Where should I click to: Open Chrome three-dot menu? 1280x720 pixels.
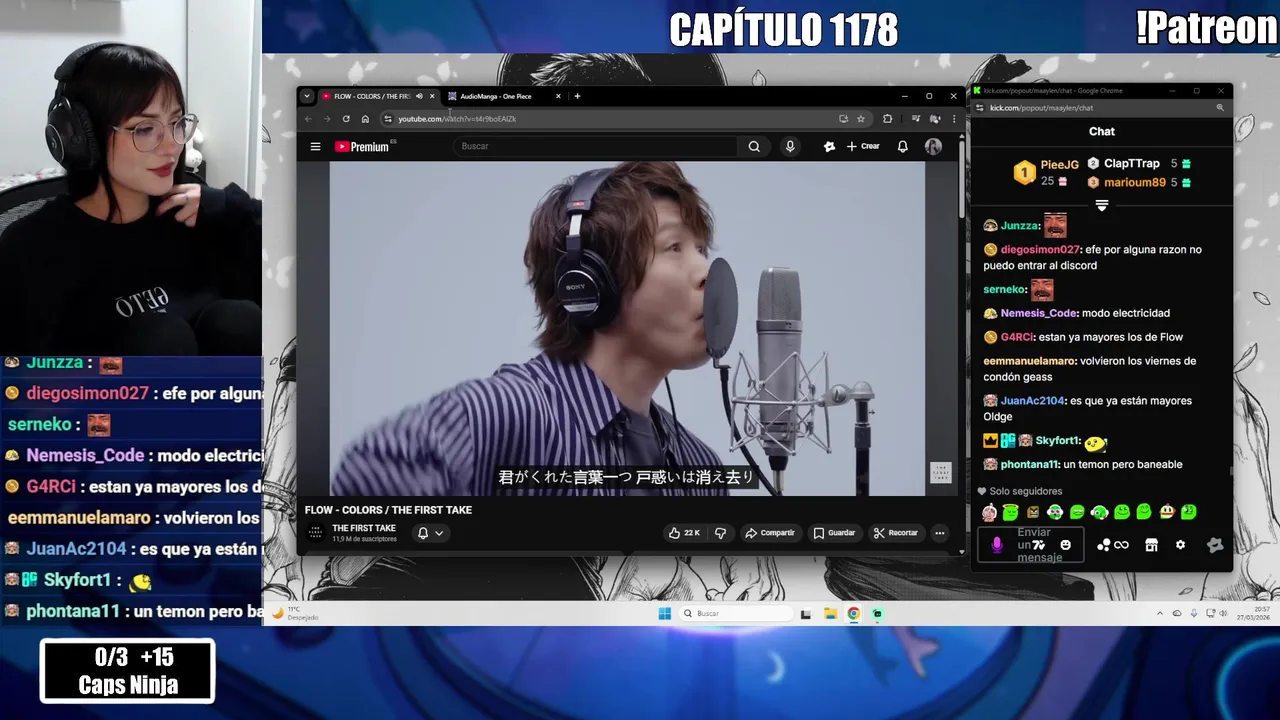coord(954,119)
